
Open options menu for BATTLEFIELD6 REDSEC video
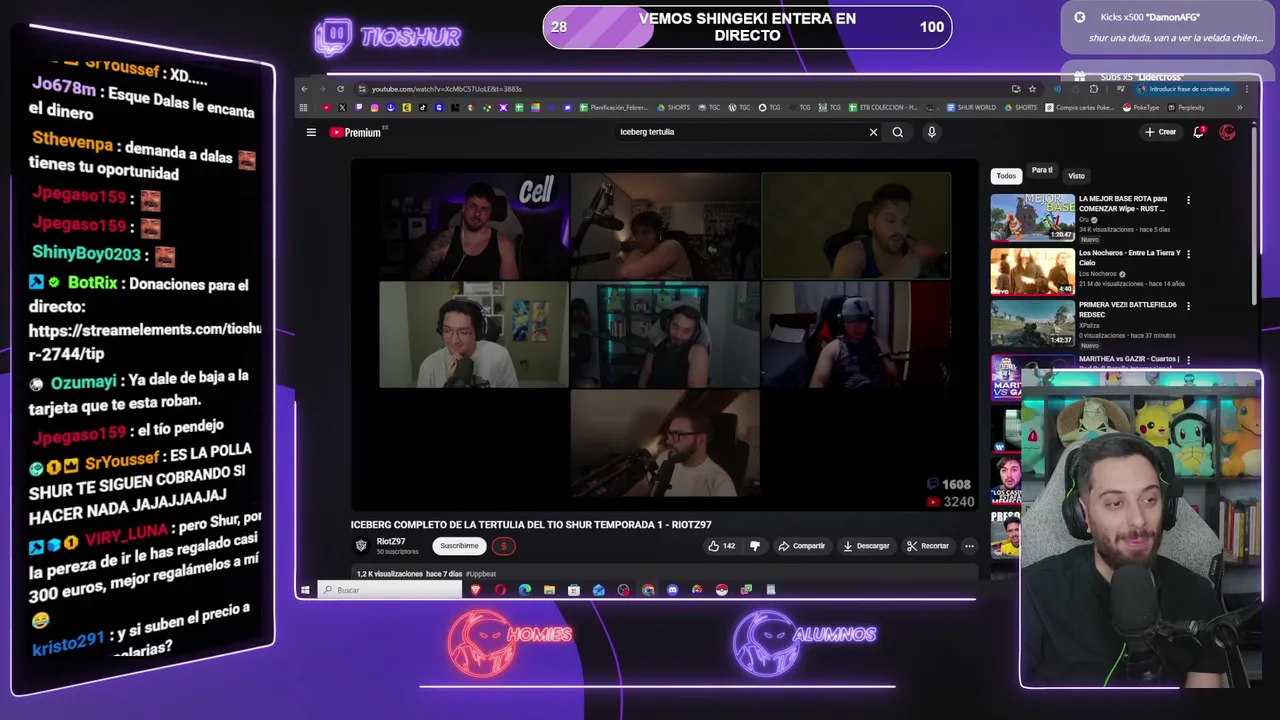coord(1188,306)
